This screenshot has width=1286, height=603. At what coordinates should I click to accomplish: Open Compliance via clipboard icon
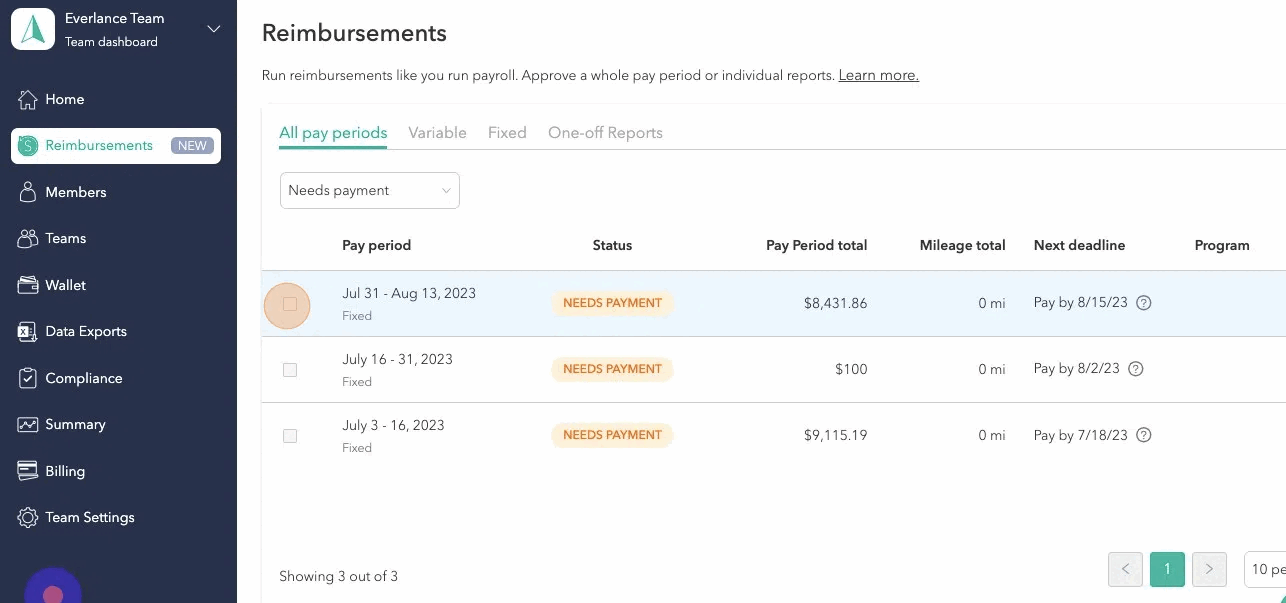click(x=28, y=378)
